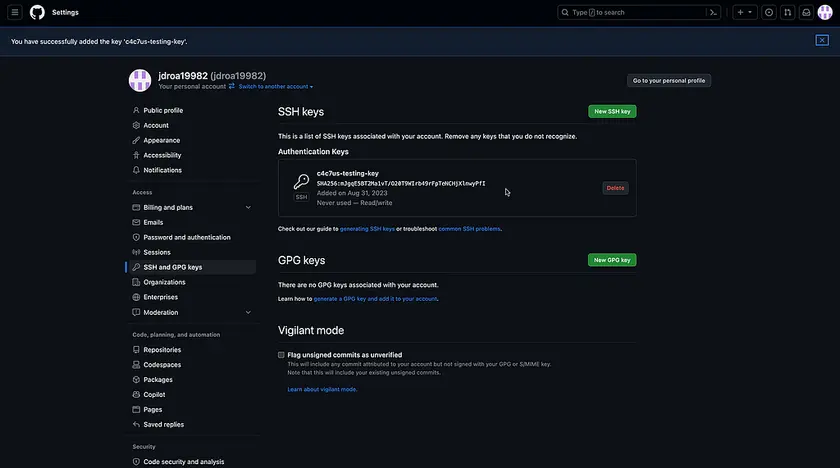Open generating SSH keys guide link
The image size is (840, 468).
(x=367, y=229)
